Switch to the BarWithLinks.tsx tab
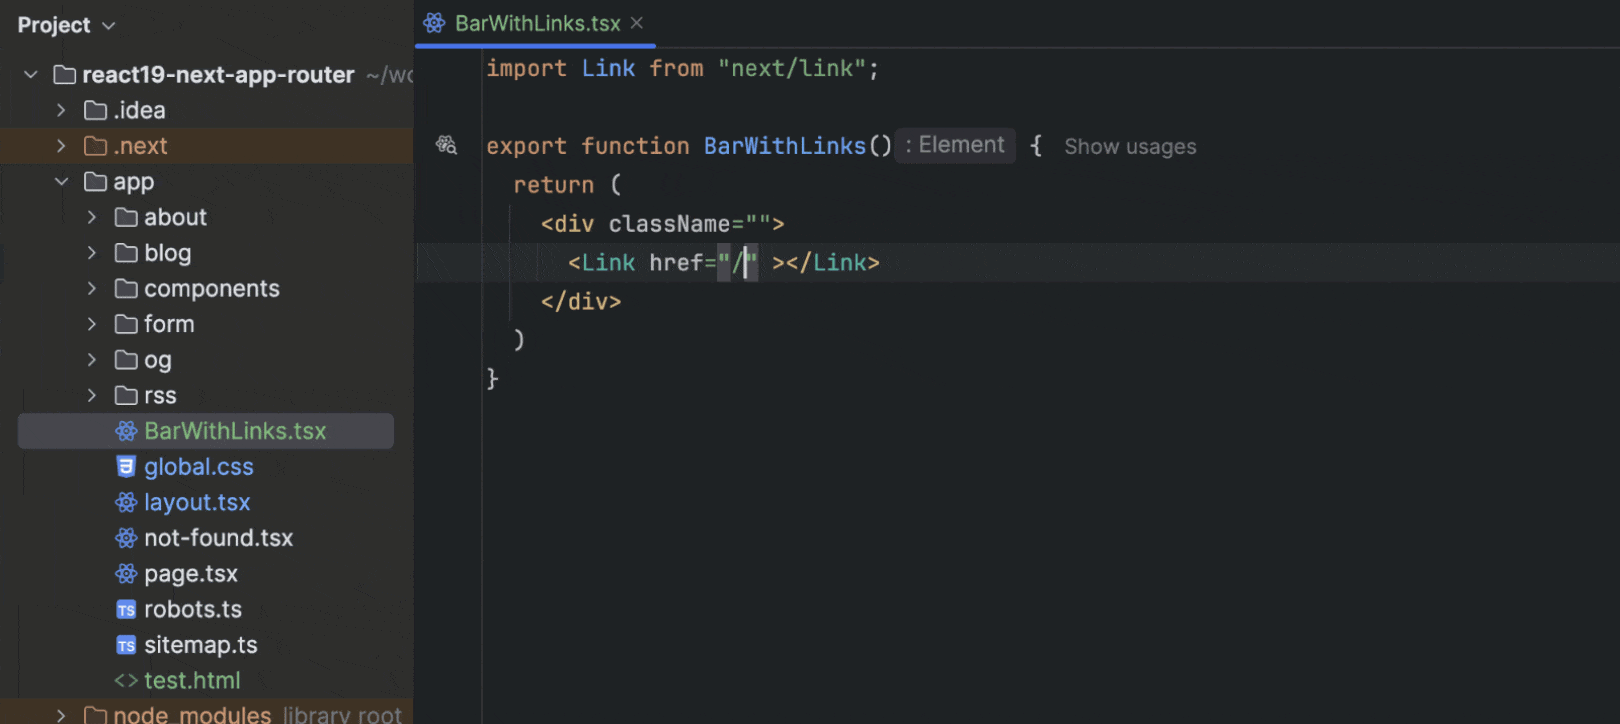 [x=536, y=23]
